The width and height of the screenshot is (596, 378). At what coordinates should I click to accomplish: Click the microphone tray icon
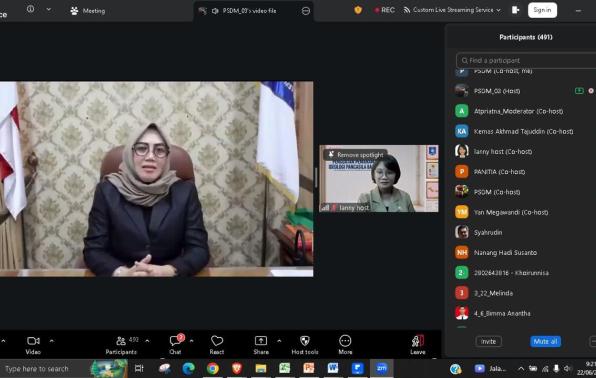[556, 368]
